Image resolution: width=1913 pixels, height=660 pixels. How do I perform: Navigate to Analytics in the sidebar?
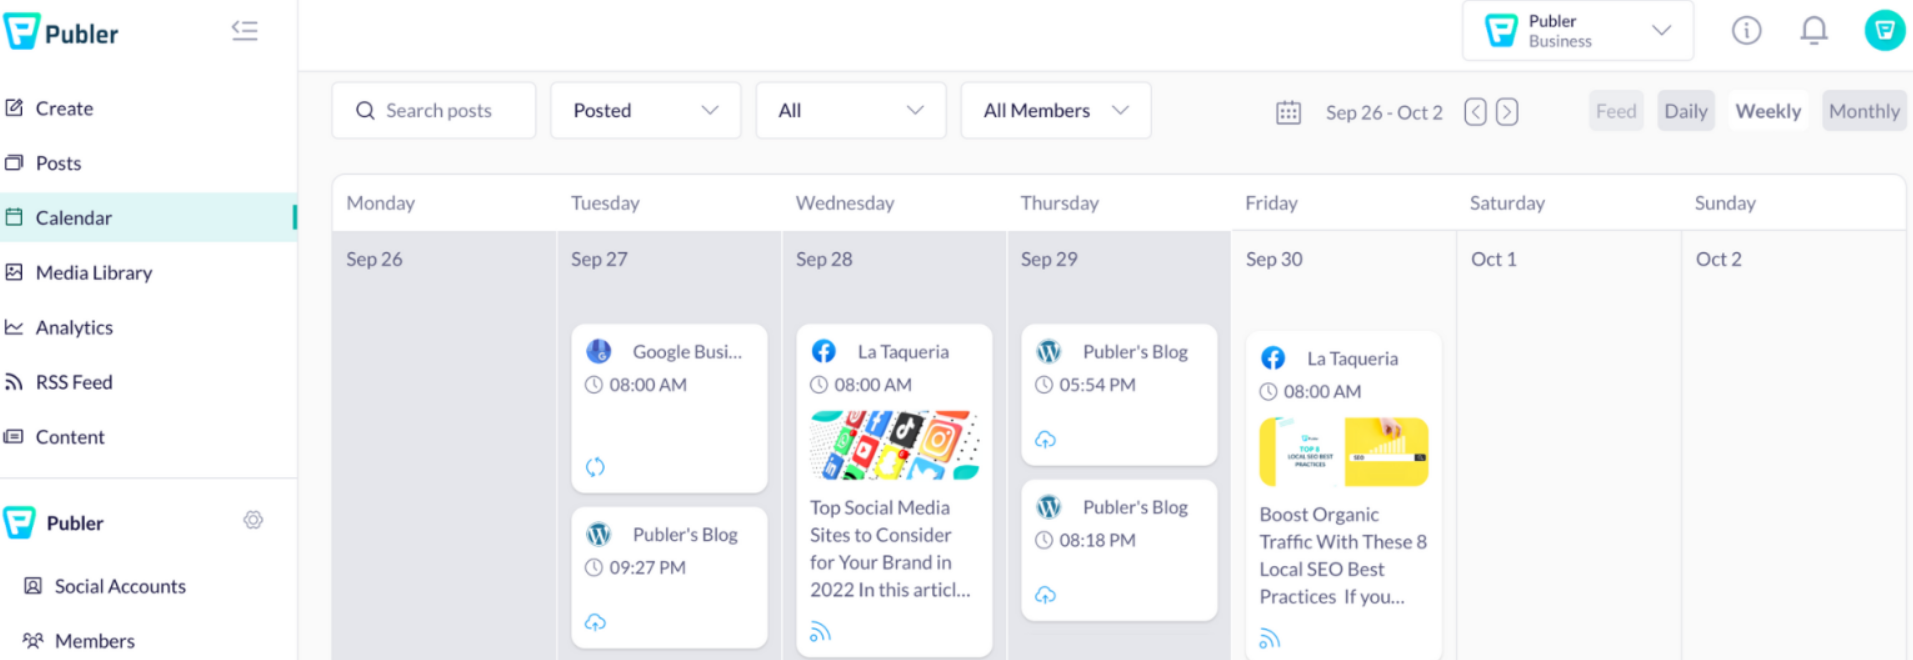[74, 327]
